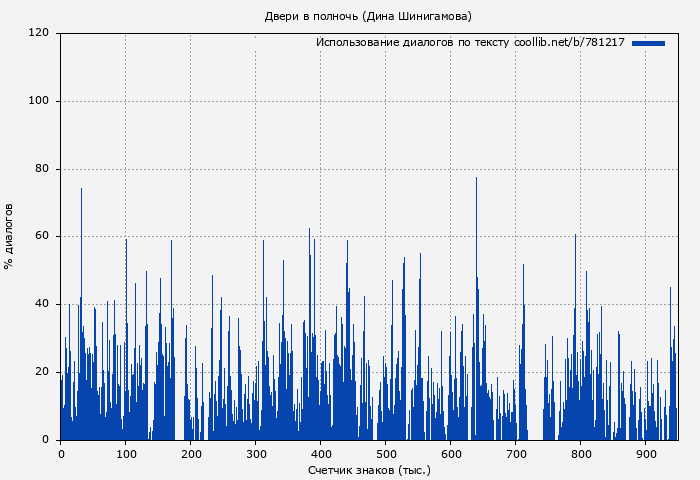Screen dimensions: 700x480
Task: Click the legend text with coollib.net/b/781217
Action: click(x=470, y=43)
